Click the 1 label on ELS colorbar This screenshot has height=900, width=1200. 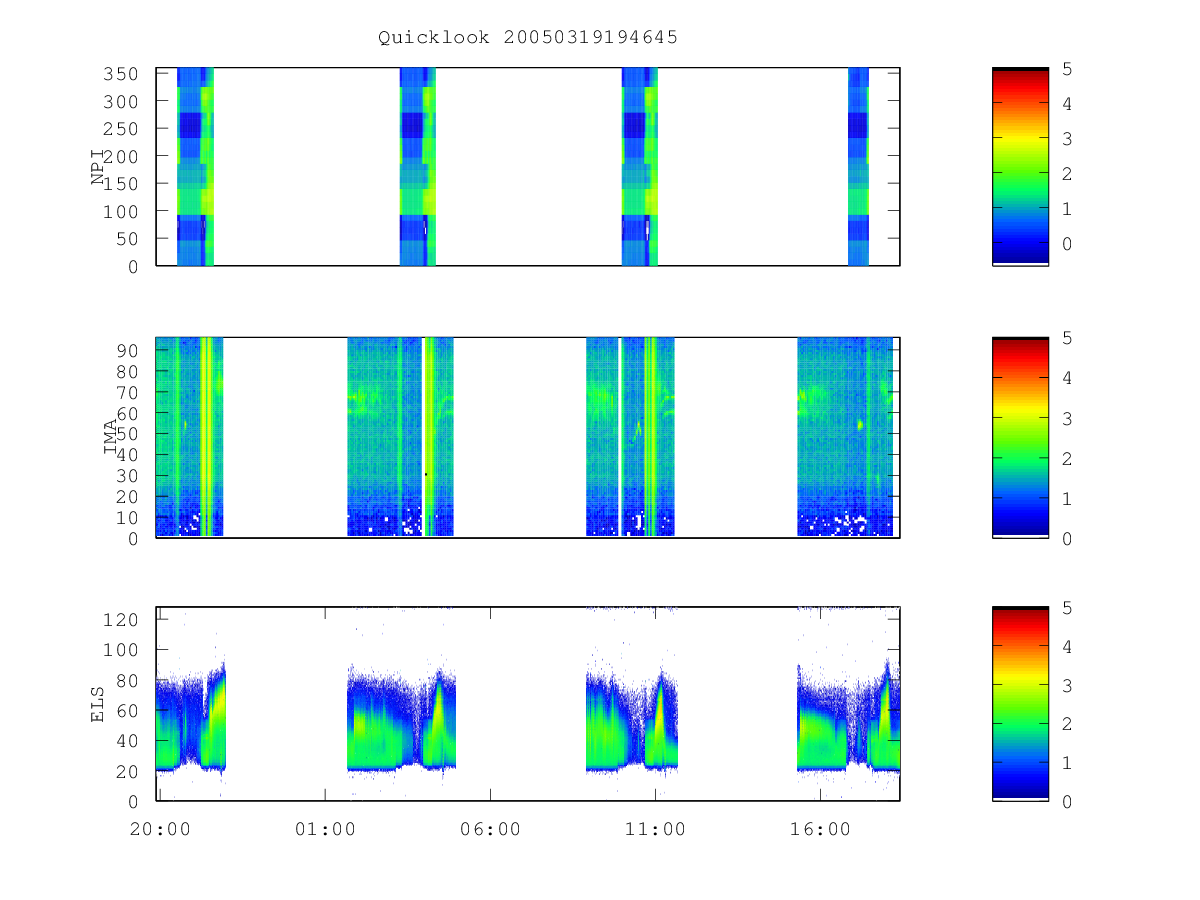point(1067,763)
